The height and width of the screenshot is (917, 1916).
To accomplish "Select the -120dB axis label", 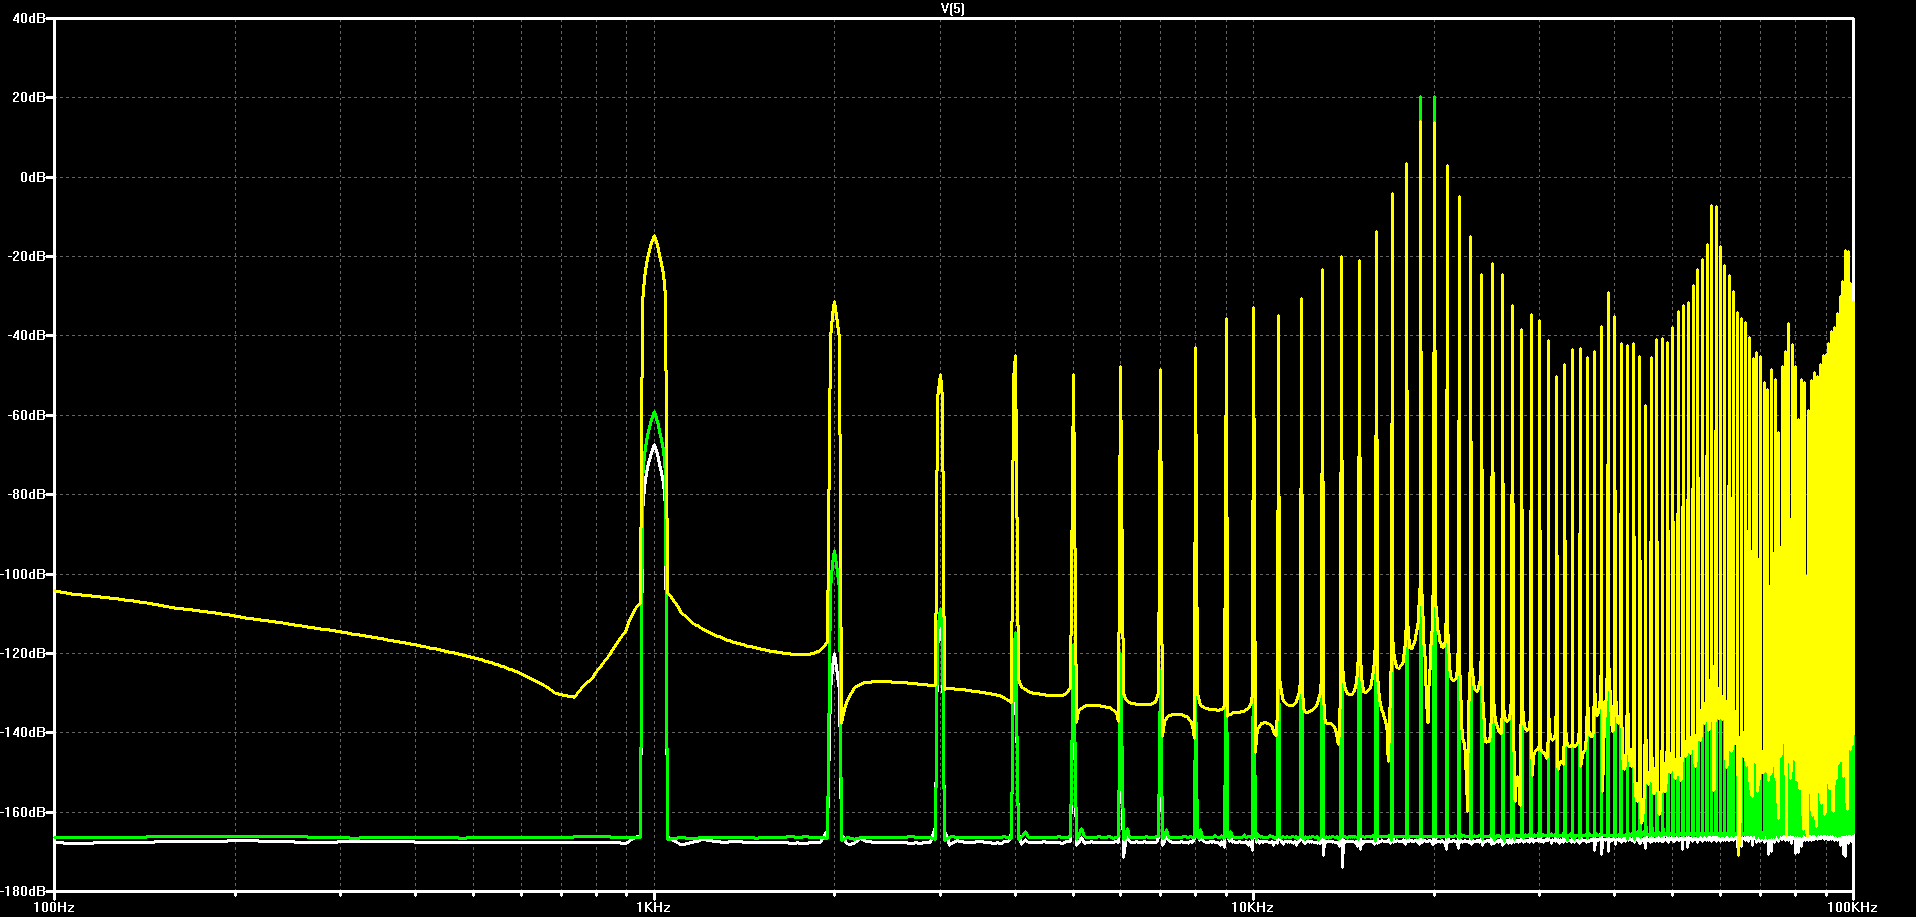I will click(23, 653).
